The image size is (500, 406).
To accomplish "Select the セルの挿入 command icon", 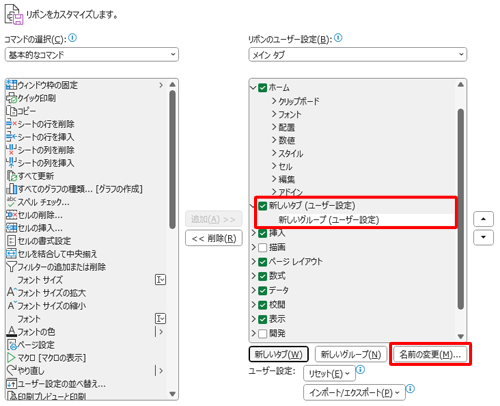I will click(x=11, y=228).
